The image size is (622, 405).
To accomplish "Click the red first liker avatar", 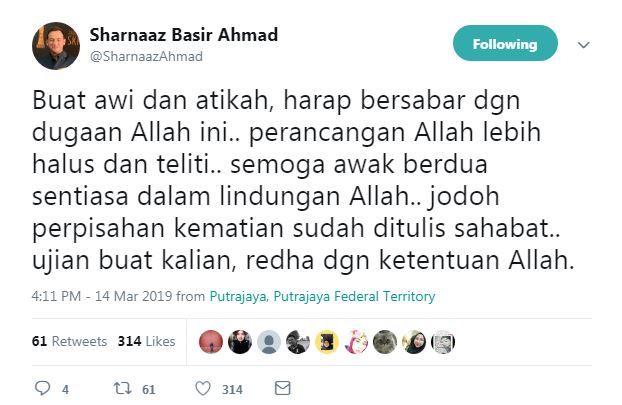I will 211,342.
